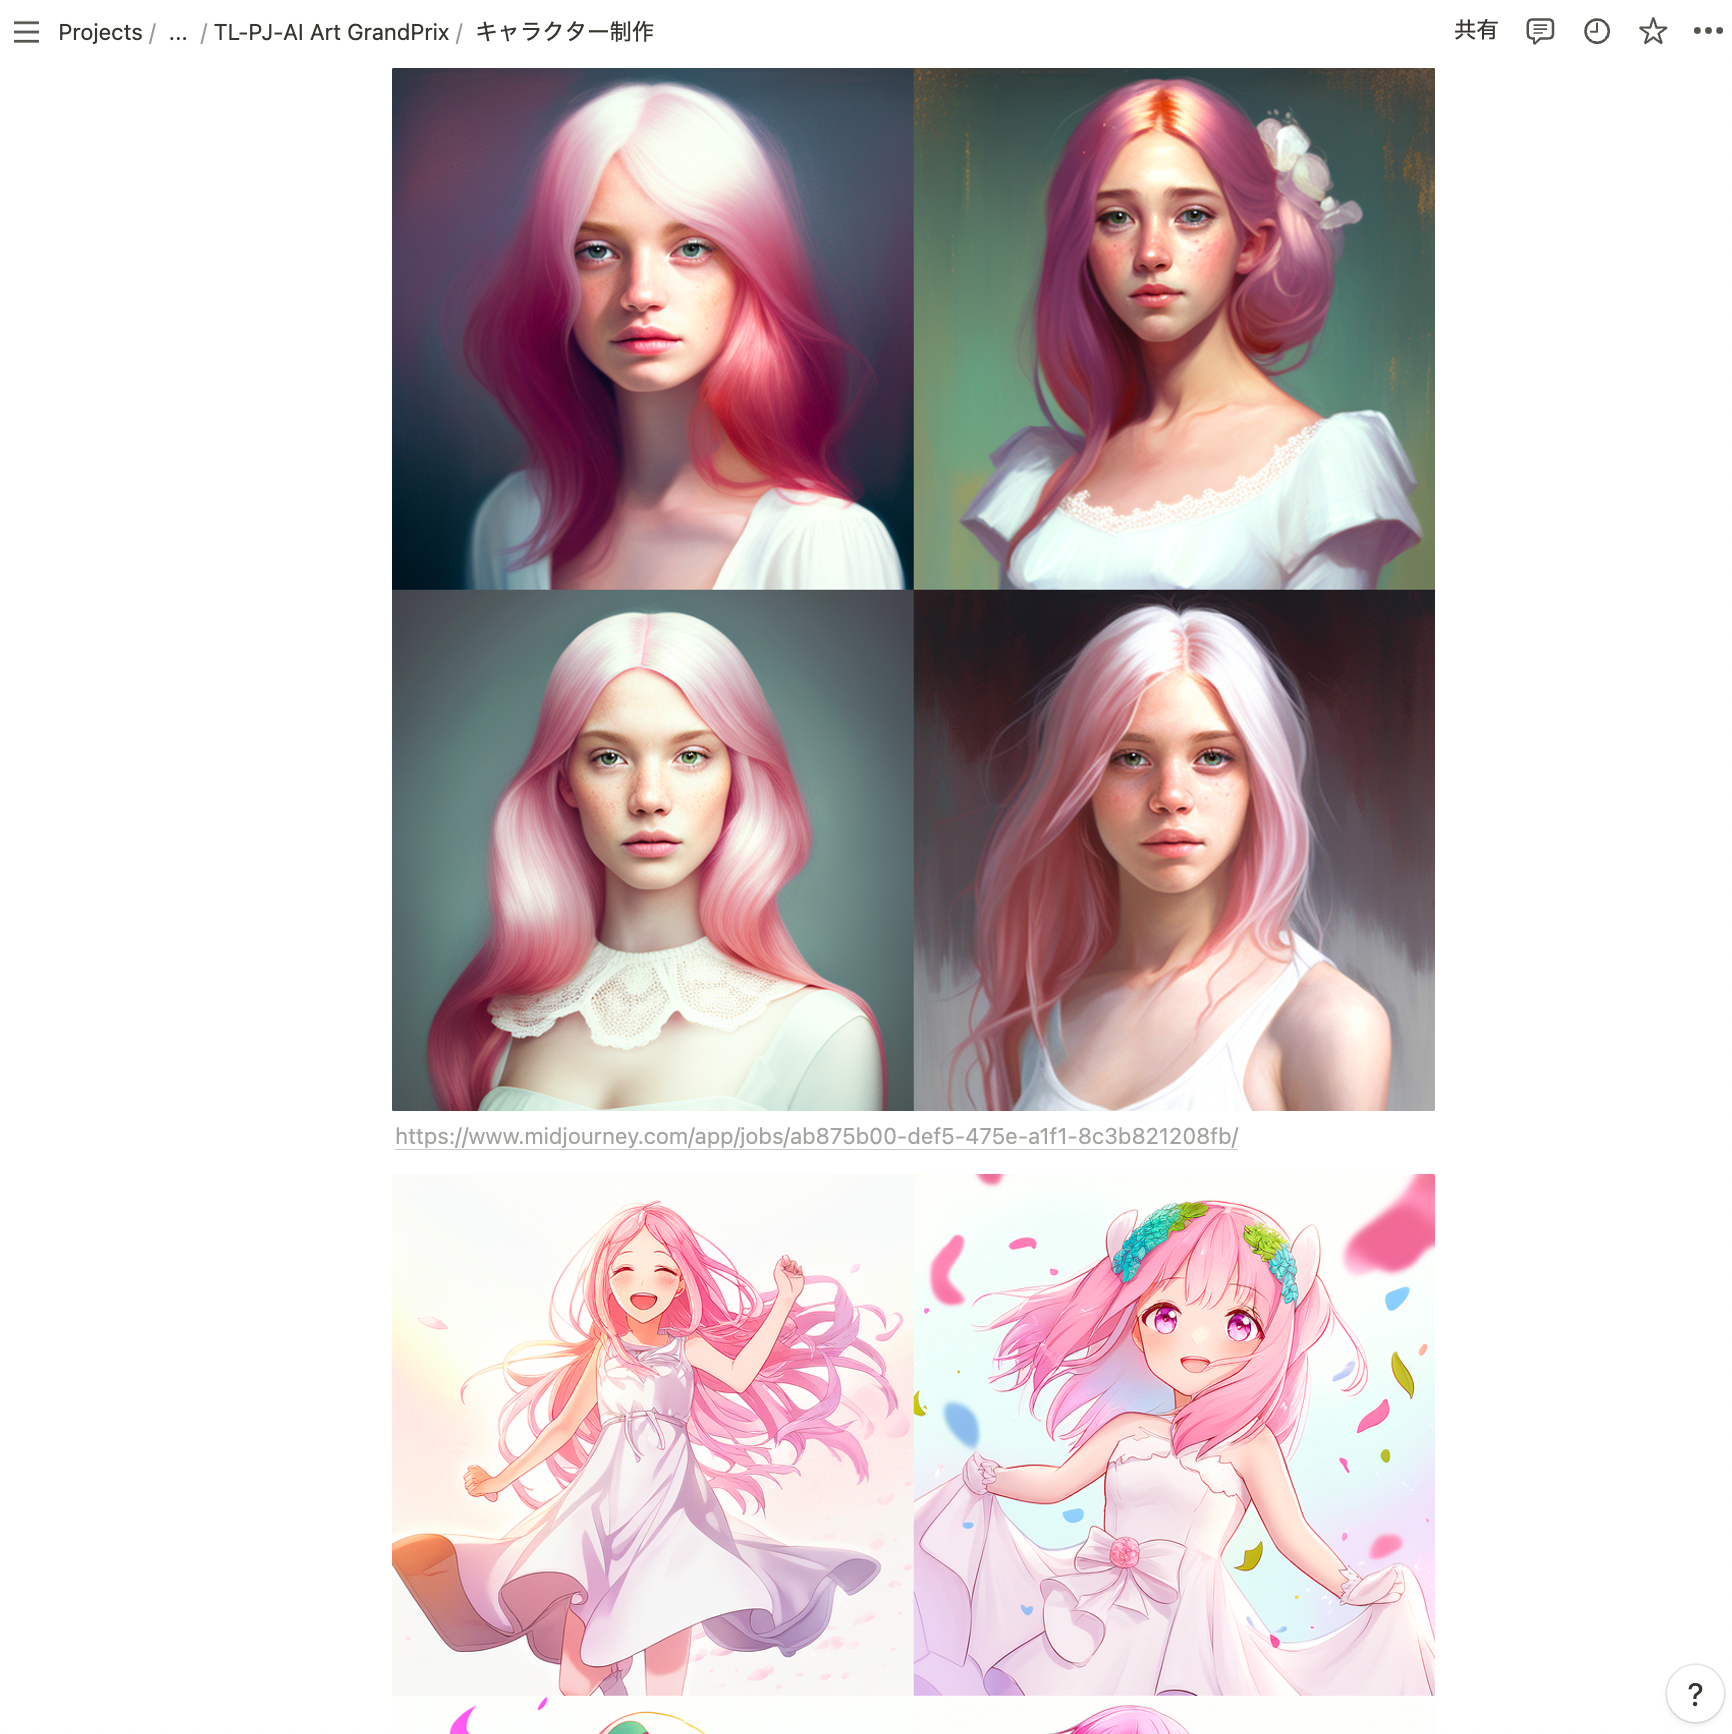Open TL-PJ-AI Art GrandPrix breadcrumb

tap(331, 32)
